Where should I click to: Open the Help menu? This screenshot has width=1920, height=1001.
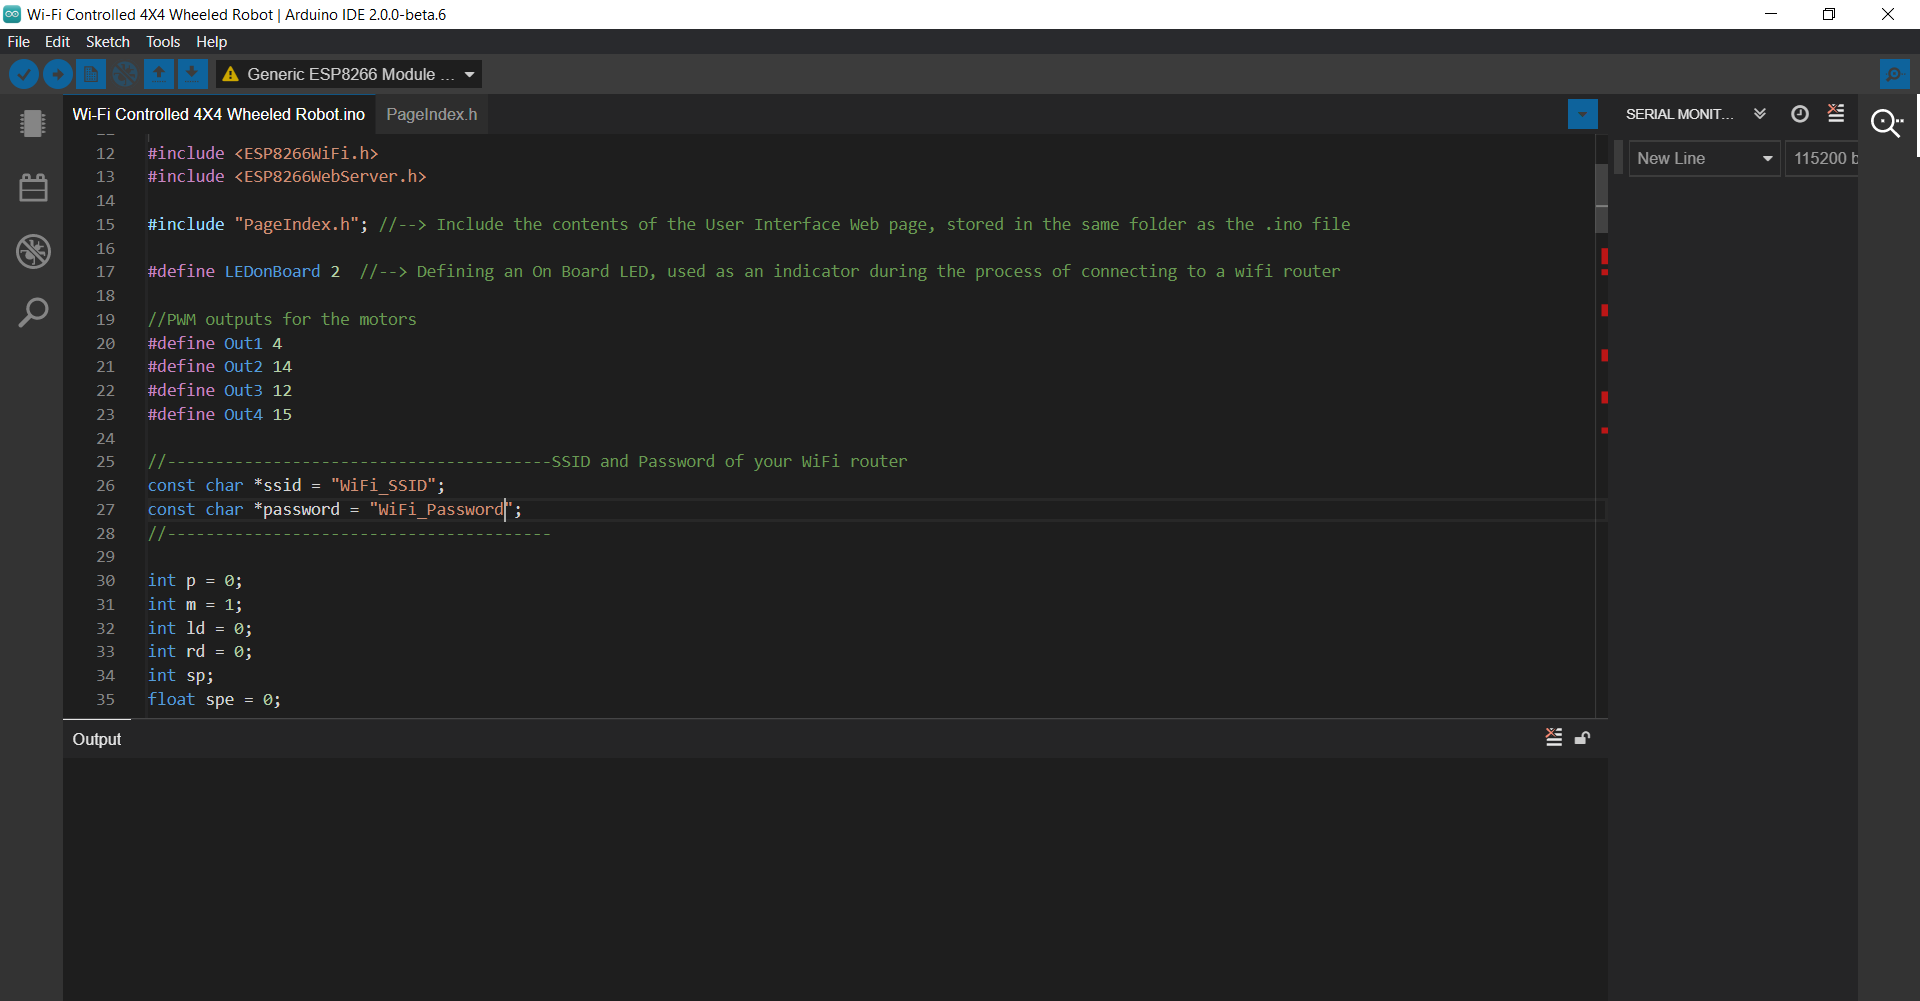210,41
